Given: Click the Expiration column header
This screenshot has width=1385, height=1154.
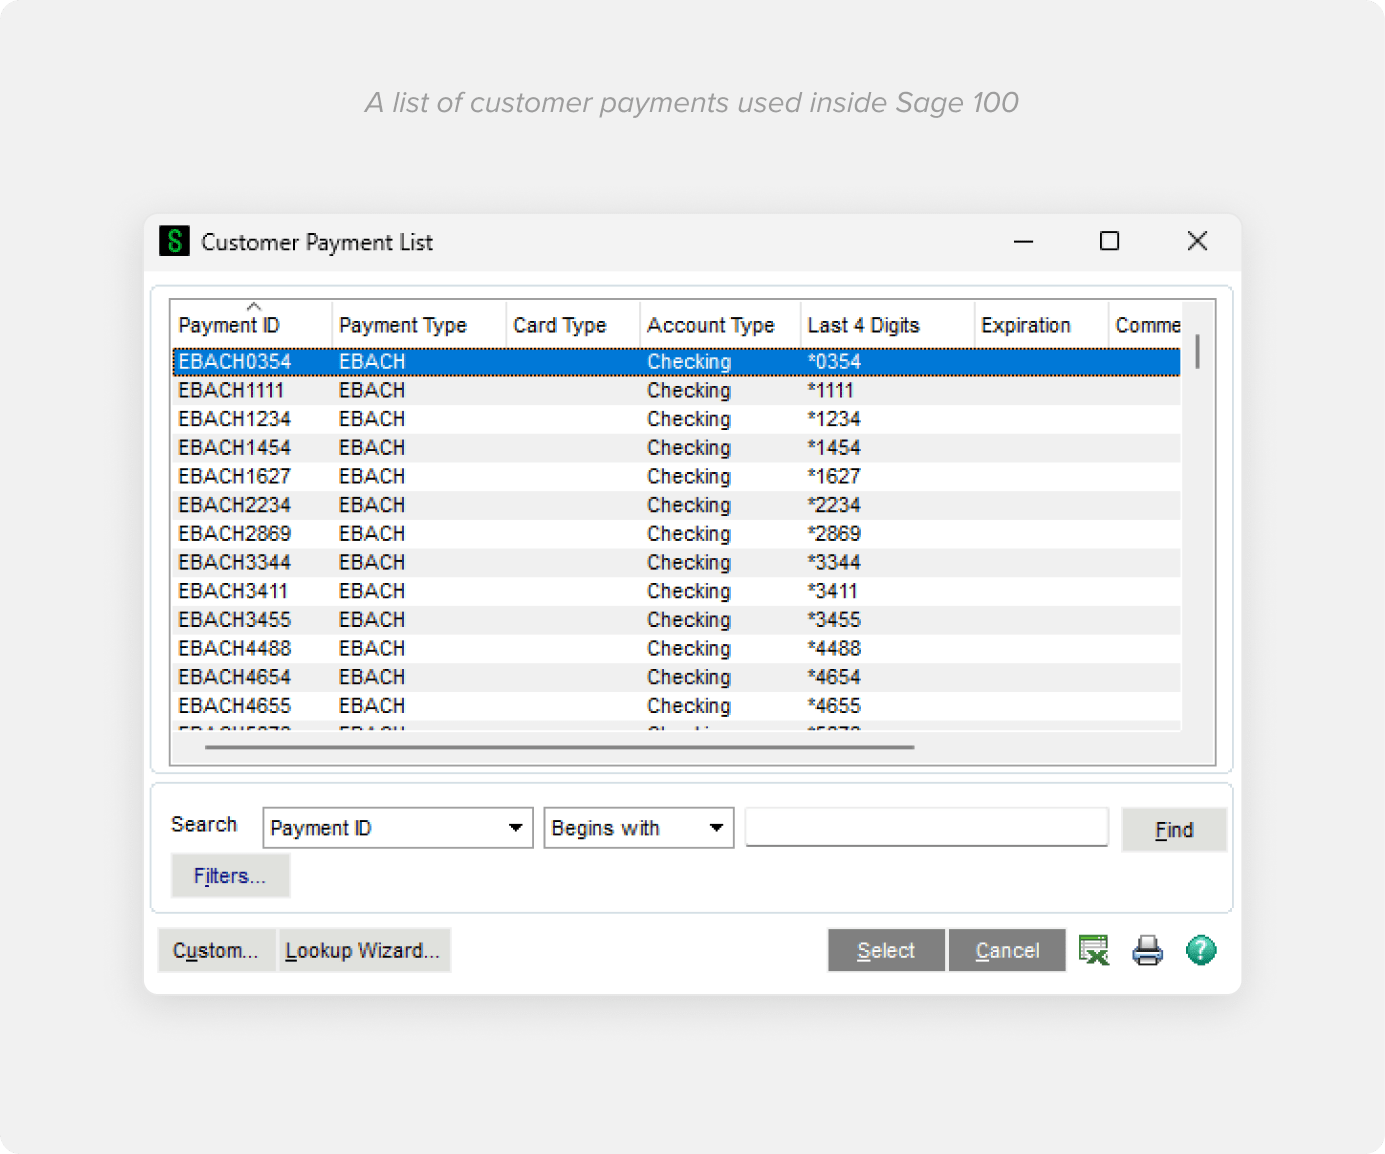Looking at the screenshot, I should (x=1027, y=324).
